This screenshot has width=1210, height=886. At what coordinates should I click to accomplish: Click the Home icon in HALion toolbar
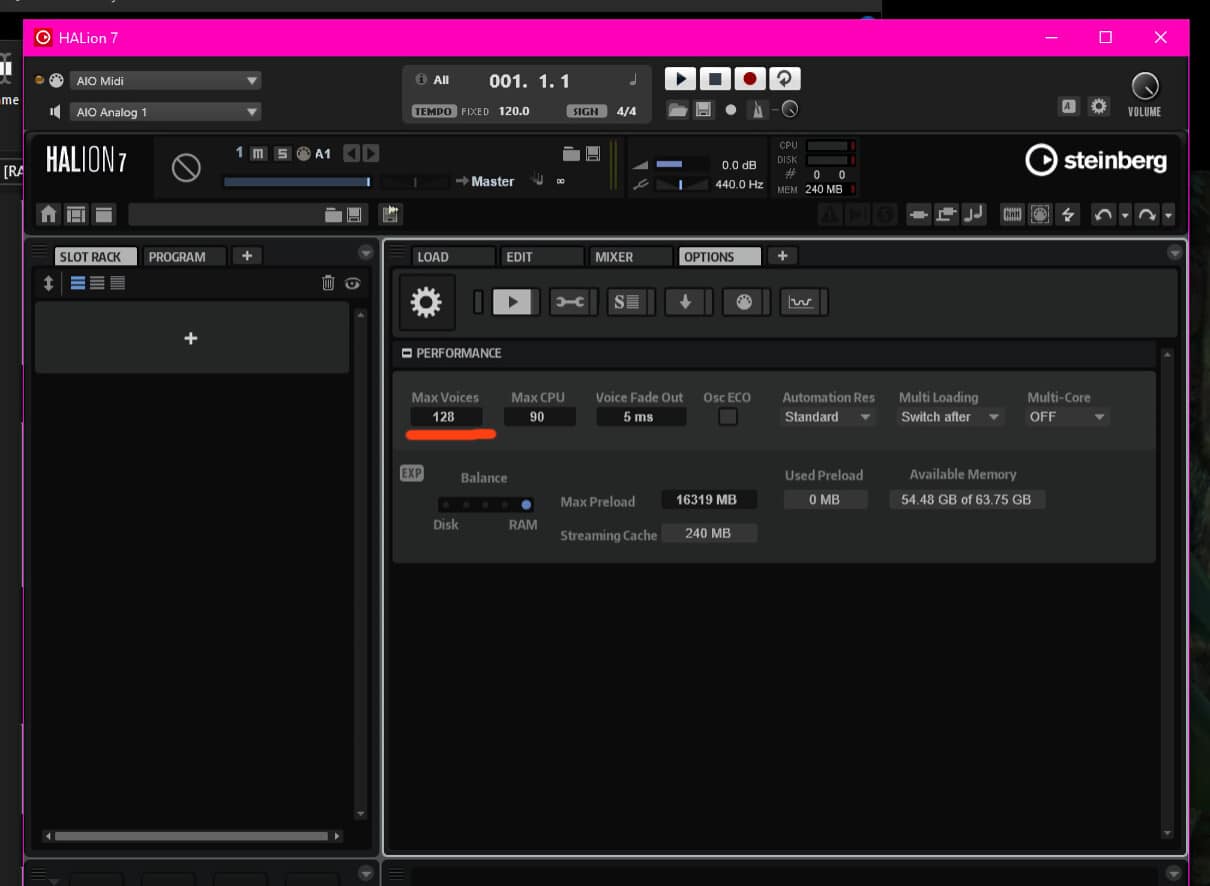click(48, 214)
